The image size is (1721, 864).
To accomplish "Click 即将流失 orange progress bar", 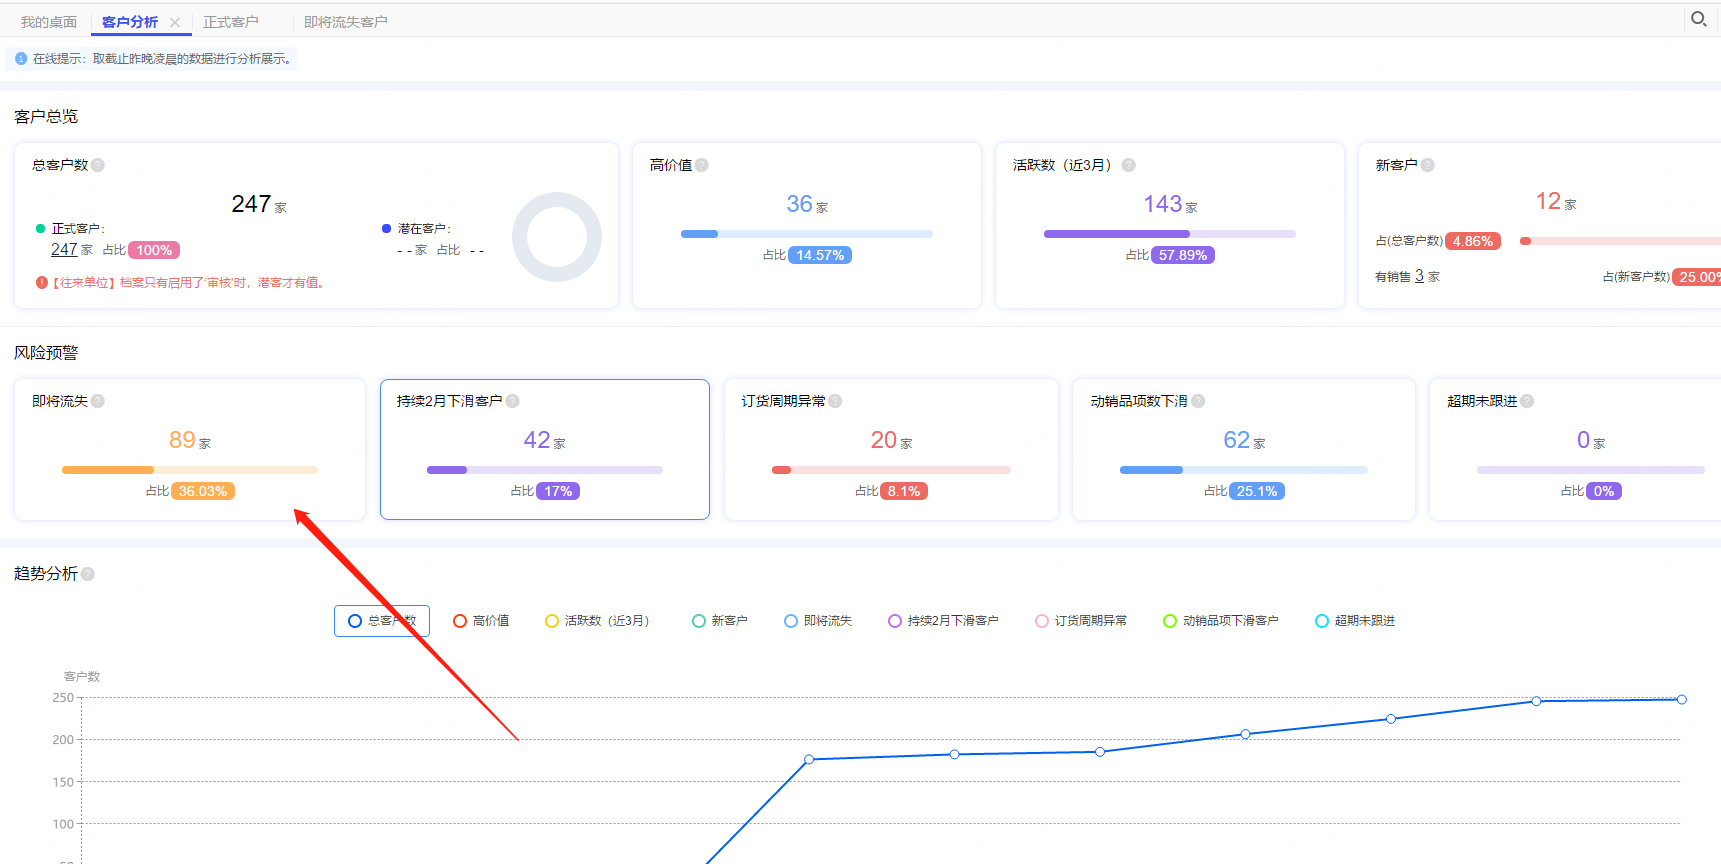I will (190, 470).
